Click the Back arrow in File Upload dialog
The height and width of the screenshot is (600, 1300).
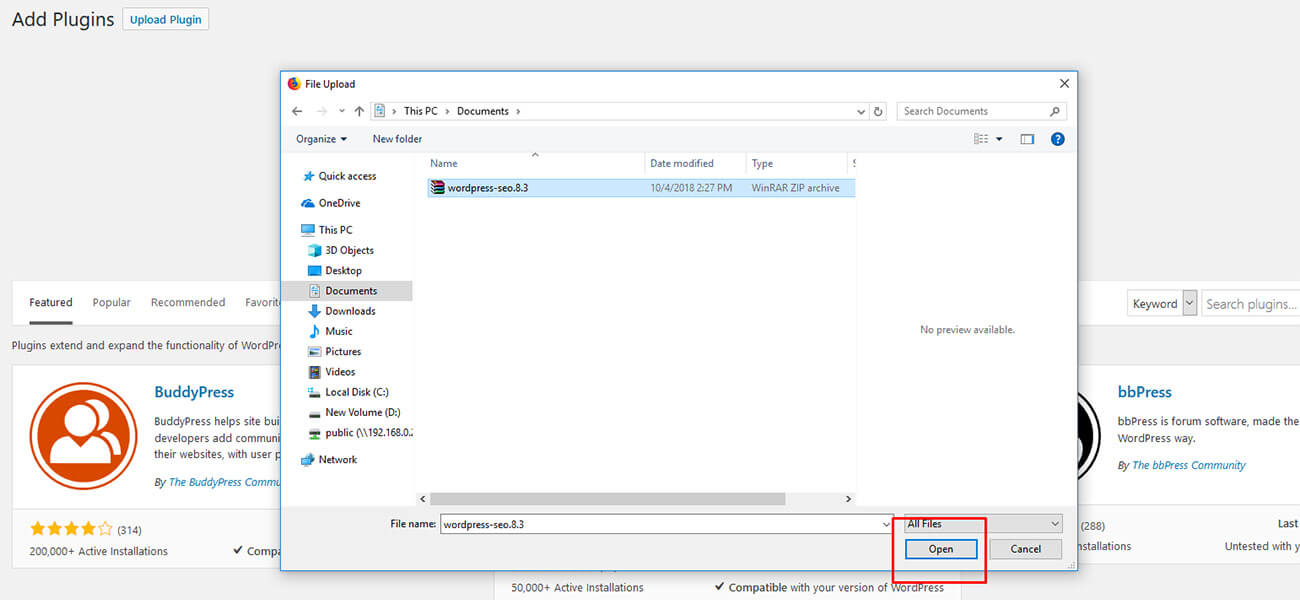coord(297,111)
